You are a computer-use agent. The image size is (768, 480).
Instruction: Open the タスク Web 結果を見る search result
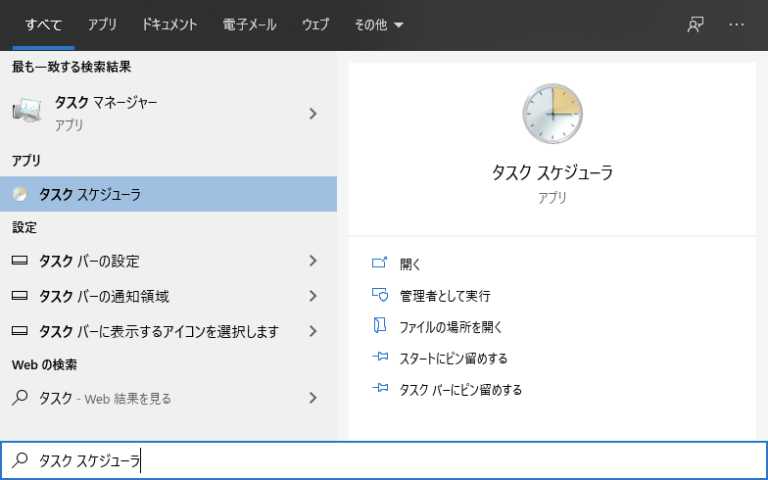point(105,398)
